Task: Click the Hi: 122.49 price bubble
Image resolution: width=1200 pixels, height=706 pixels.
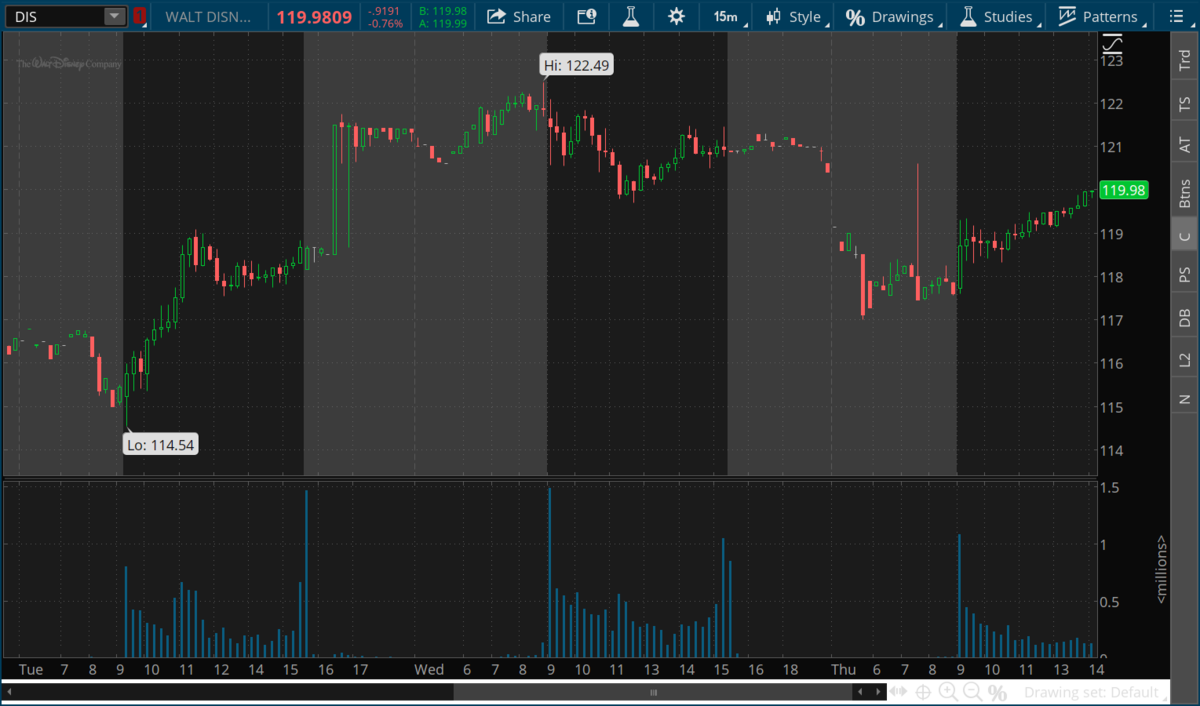Action: [x=576, y=65]
